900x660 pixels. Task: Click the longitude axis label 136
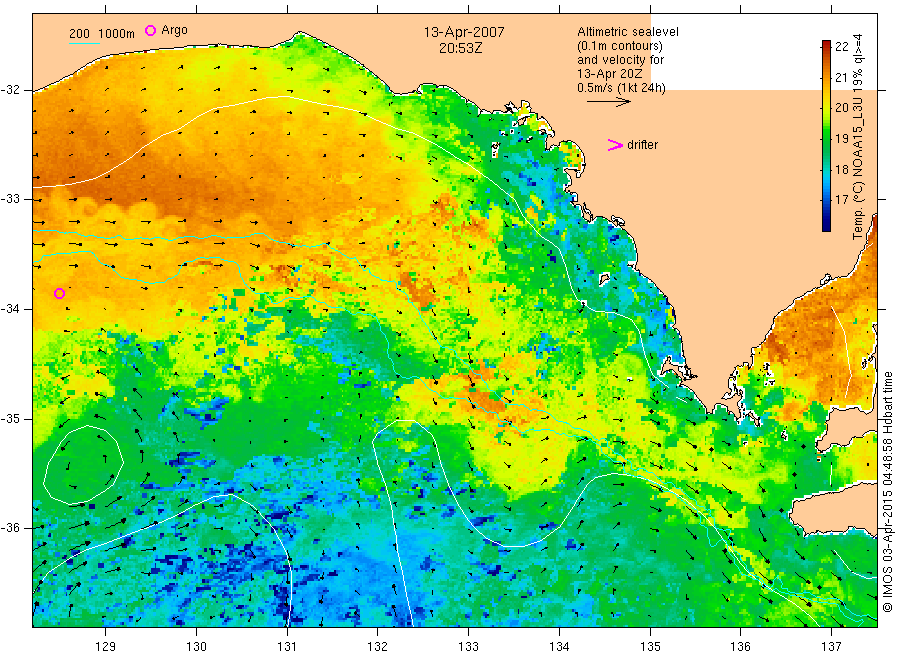tap(740, 647)
